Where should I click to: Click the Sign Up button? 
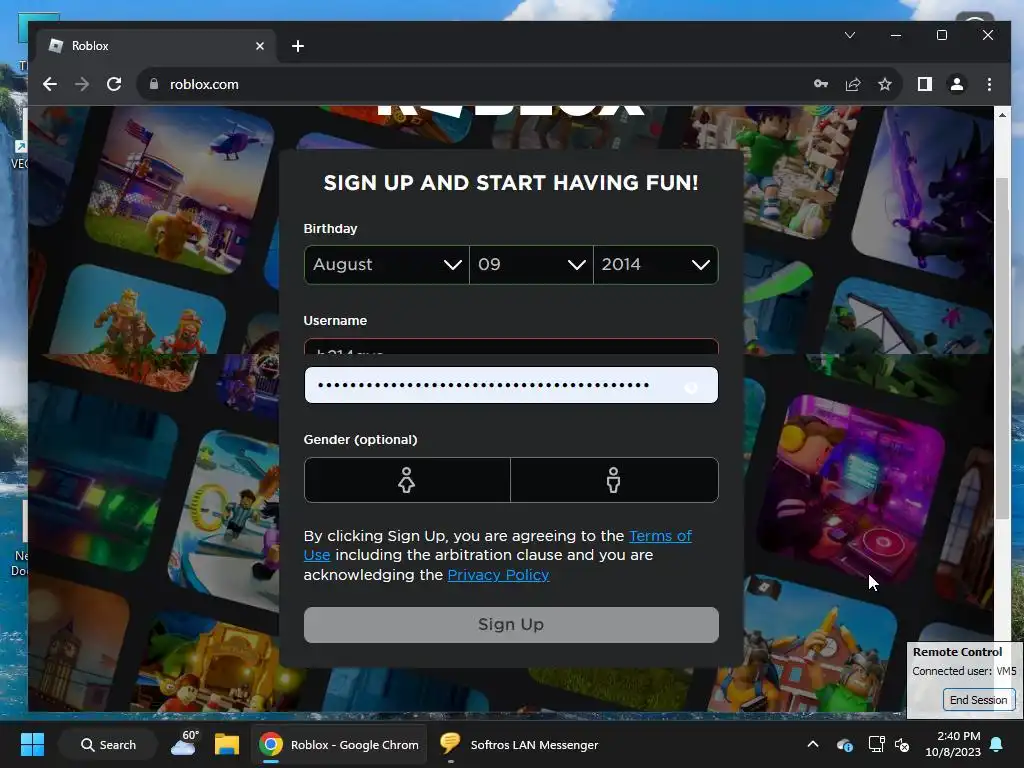tap(511, 625)
